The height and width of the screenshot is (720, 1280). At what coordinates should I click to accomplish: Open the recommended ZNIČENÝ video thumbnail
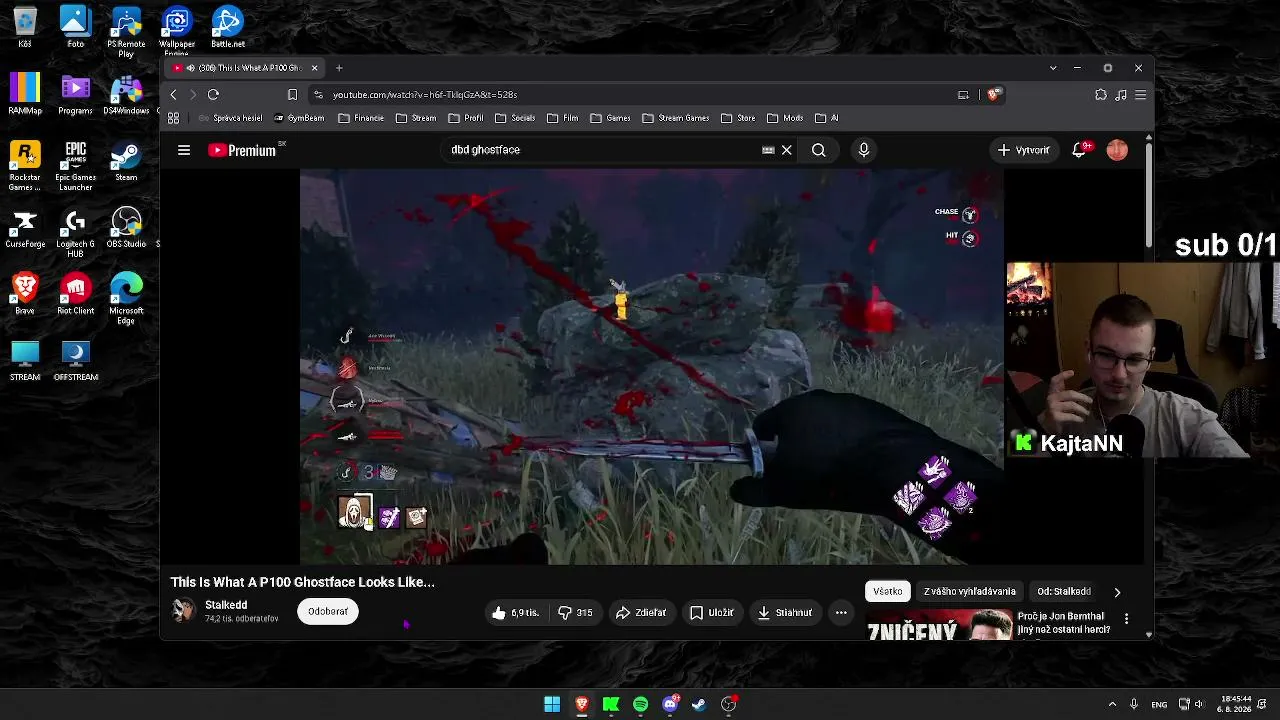click(939, 625)
